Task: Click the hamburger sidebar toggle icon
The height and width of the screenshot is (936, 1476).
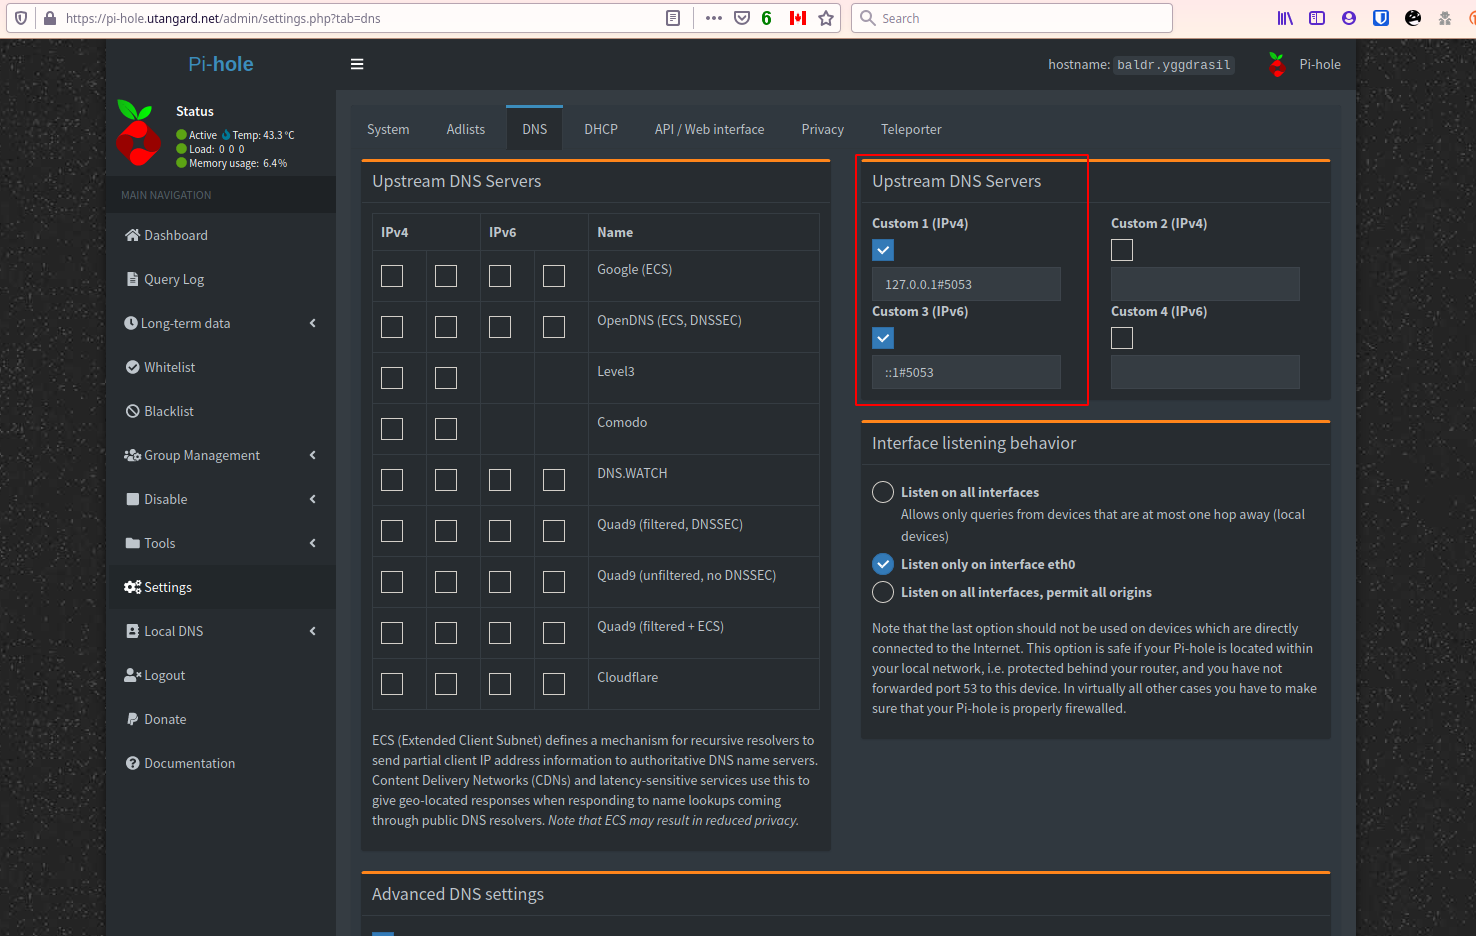Action: coord(357,64)
